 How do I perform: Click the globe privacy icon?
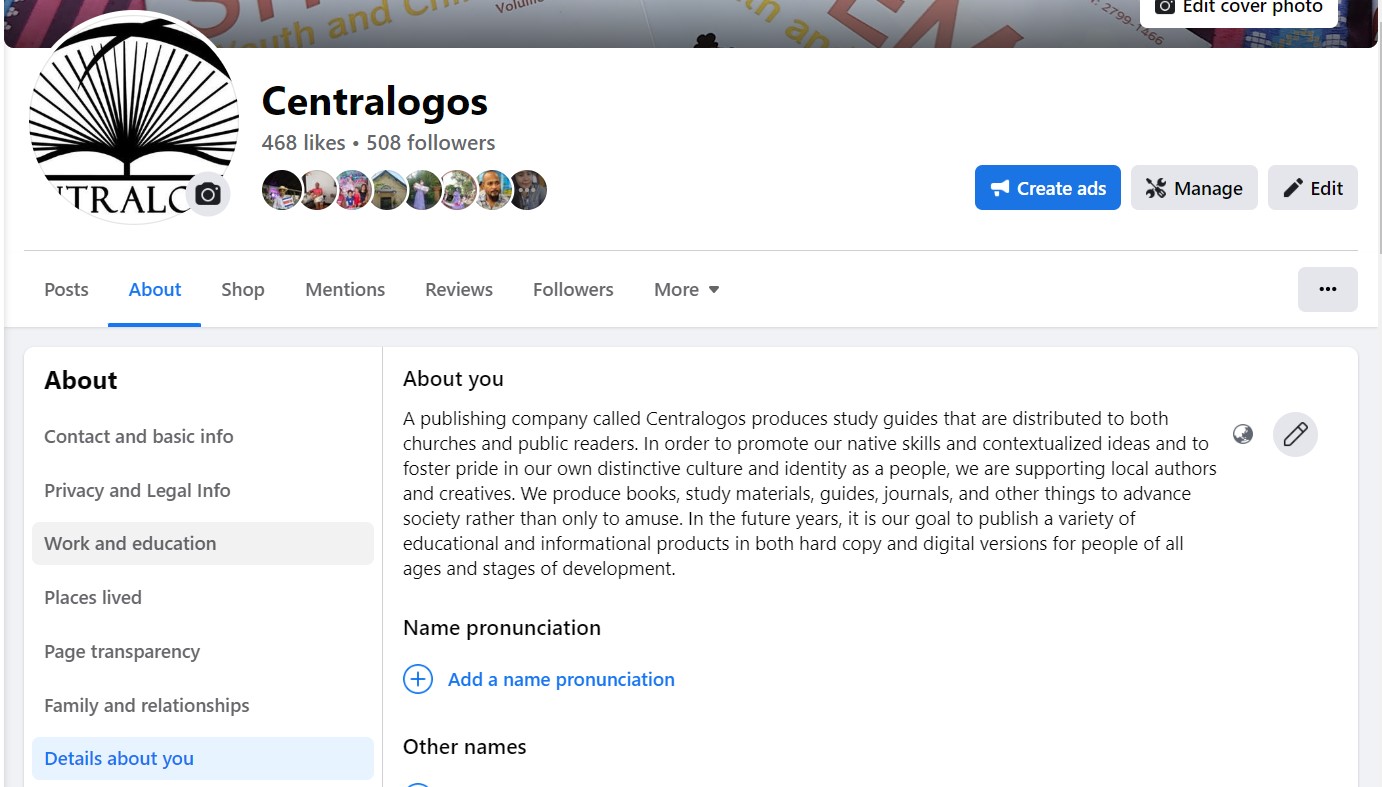pyautogui.click(x=1243, y=435)
